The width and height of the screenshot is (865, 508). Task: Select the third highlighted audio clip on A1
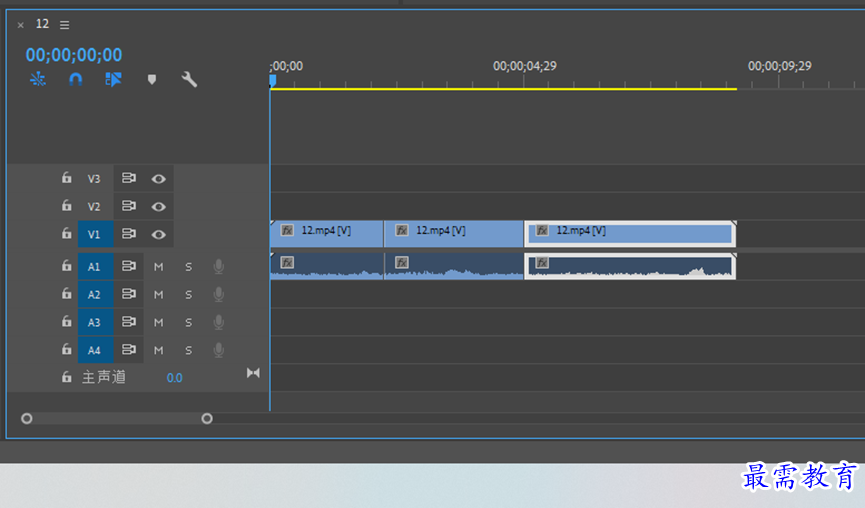630,266
